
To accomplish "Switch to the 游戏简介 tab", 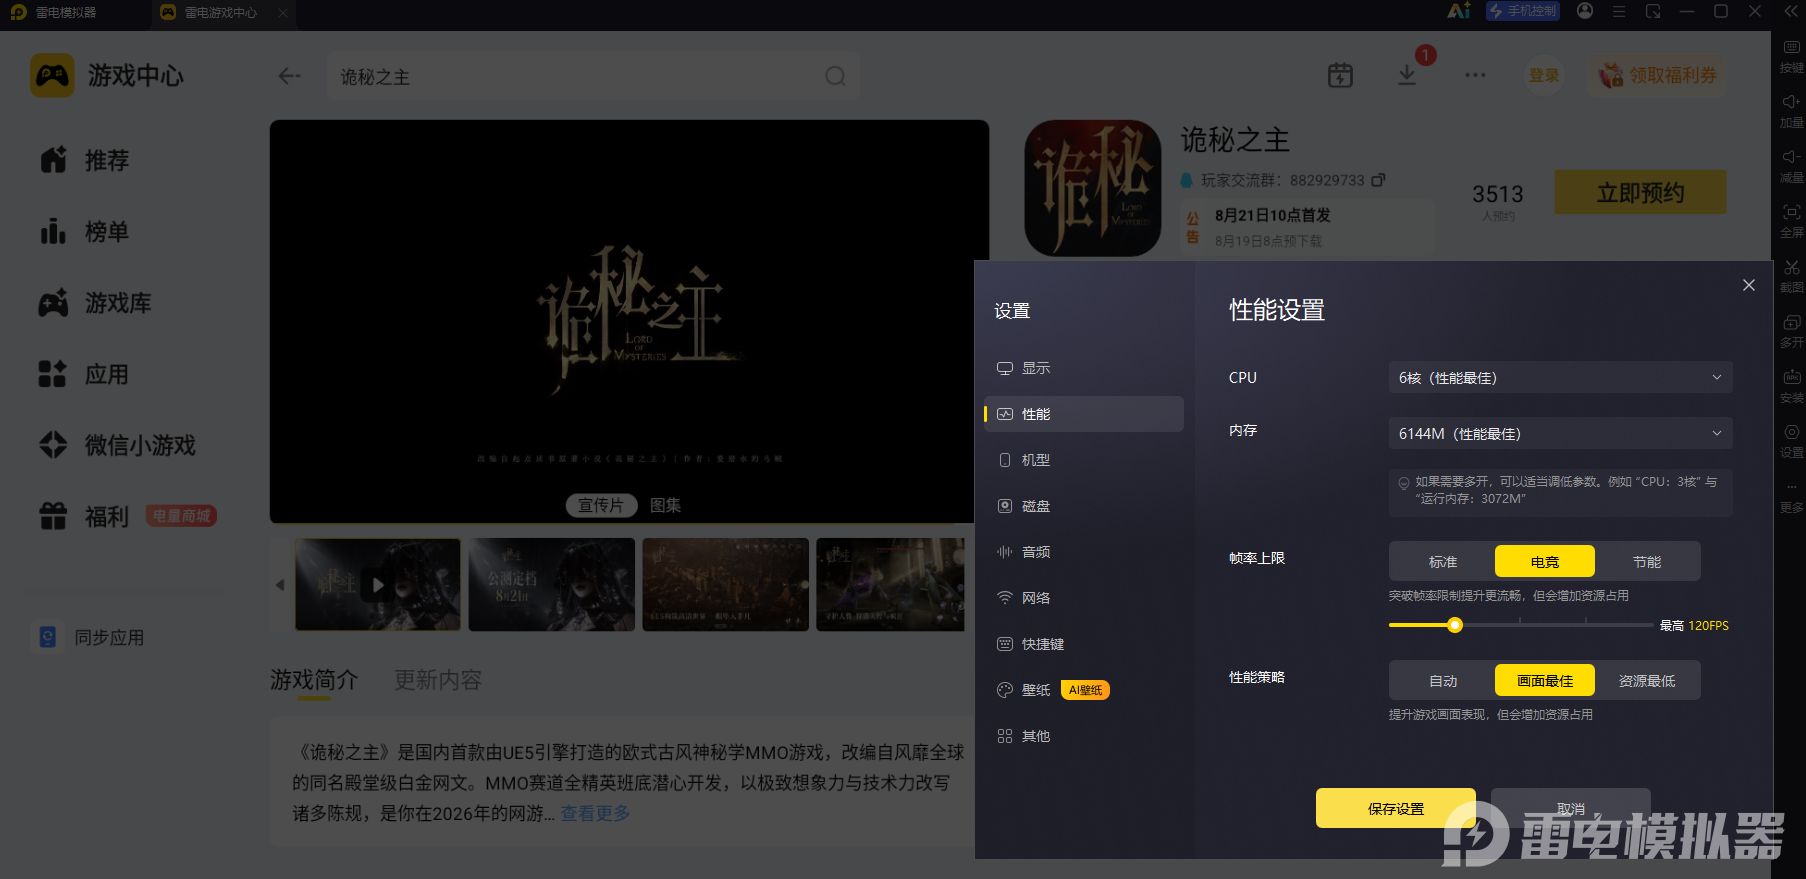I will (x=314, y=680).
